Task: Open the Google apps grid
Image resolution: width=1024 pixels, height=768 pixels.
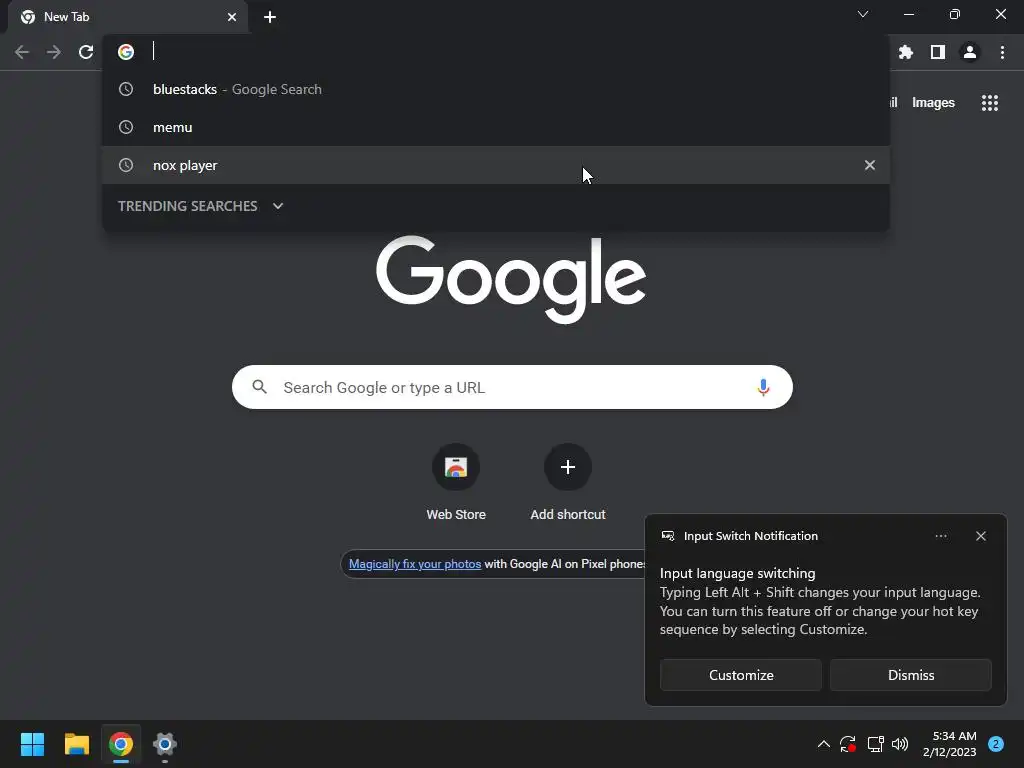Action: [989, 103]
